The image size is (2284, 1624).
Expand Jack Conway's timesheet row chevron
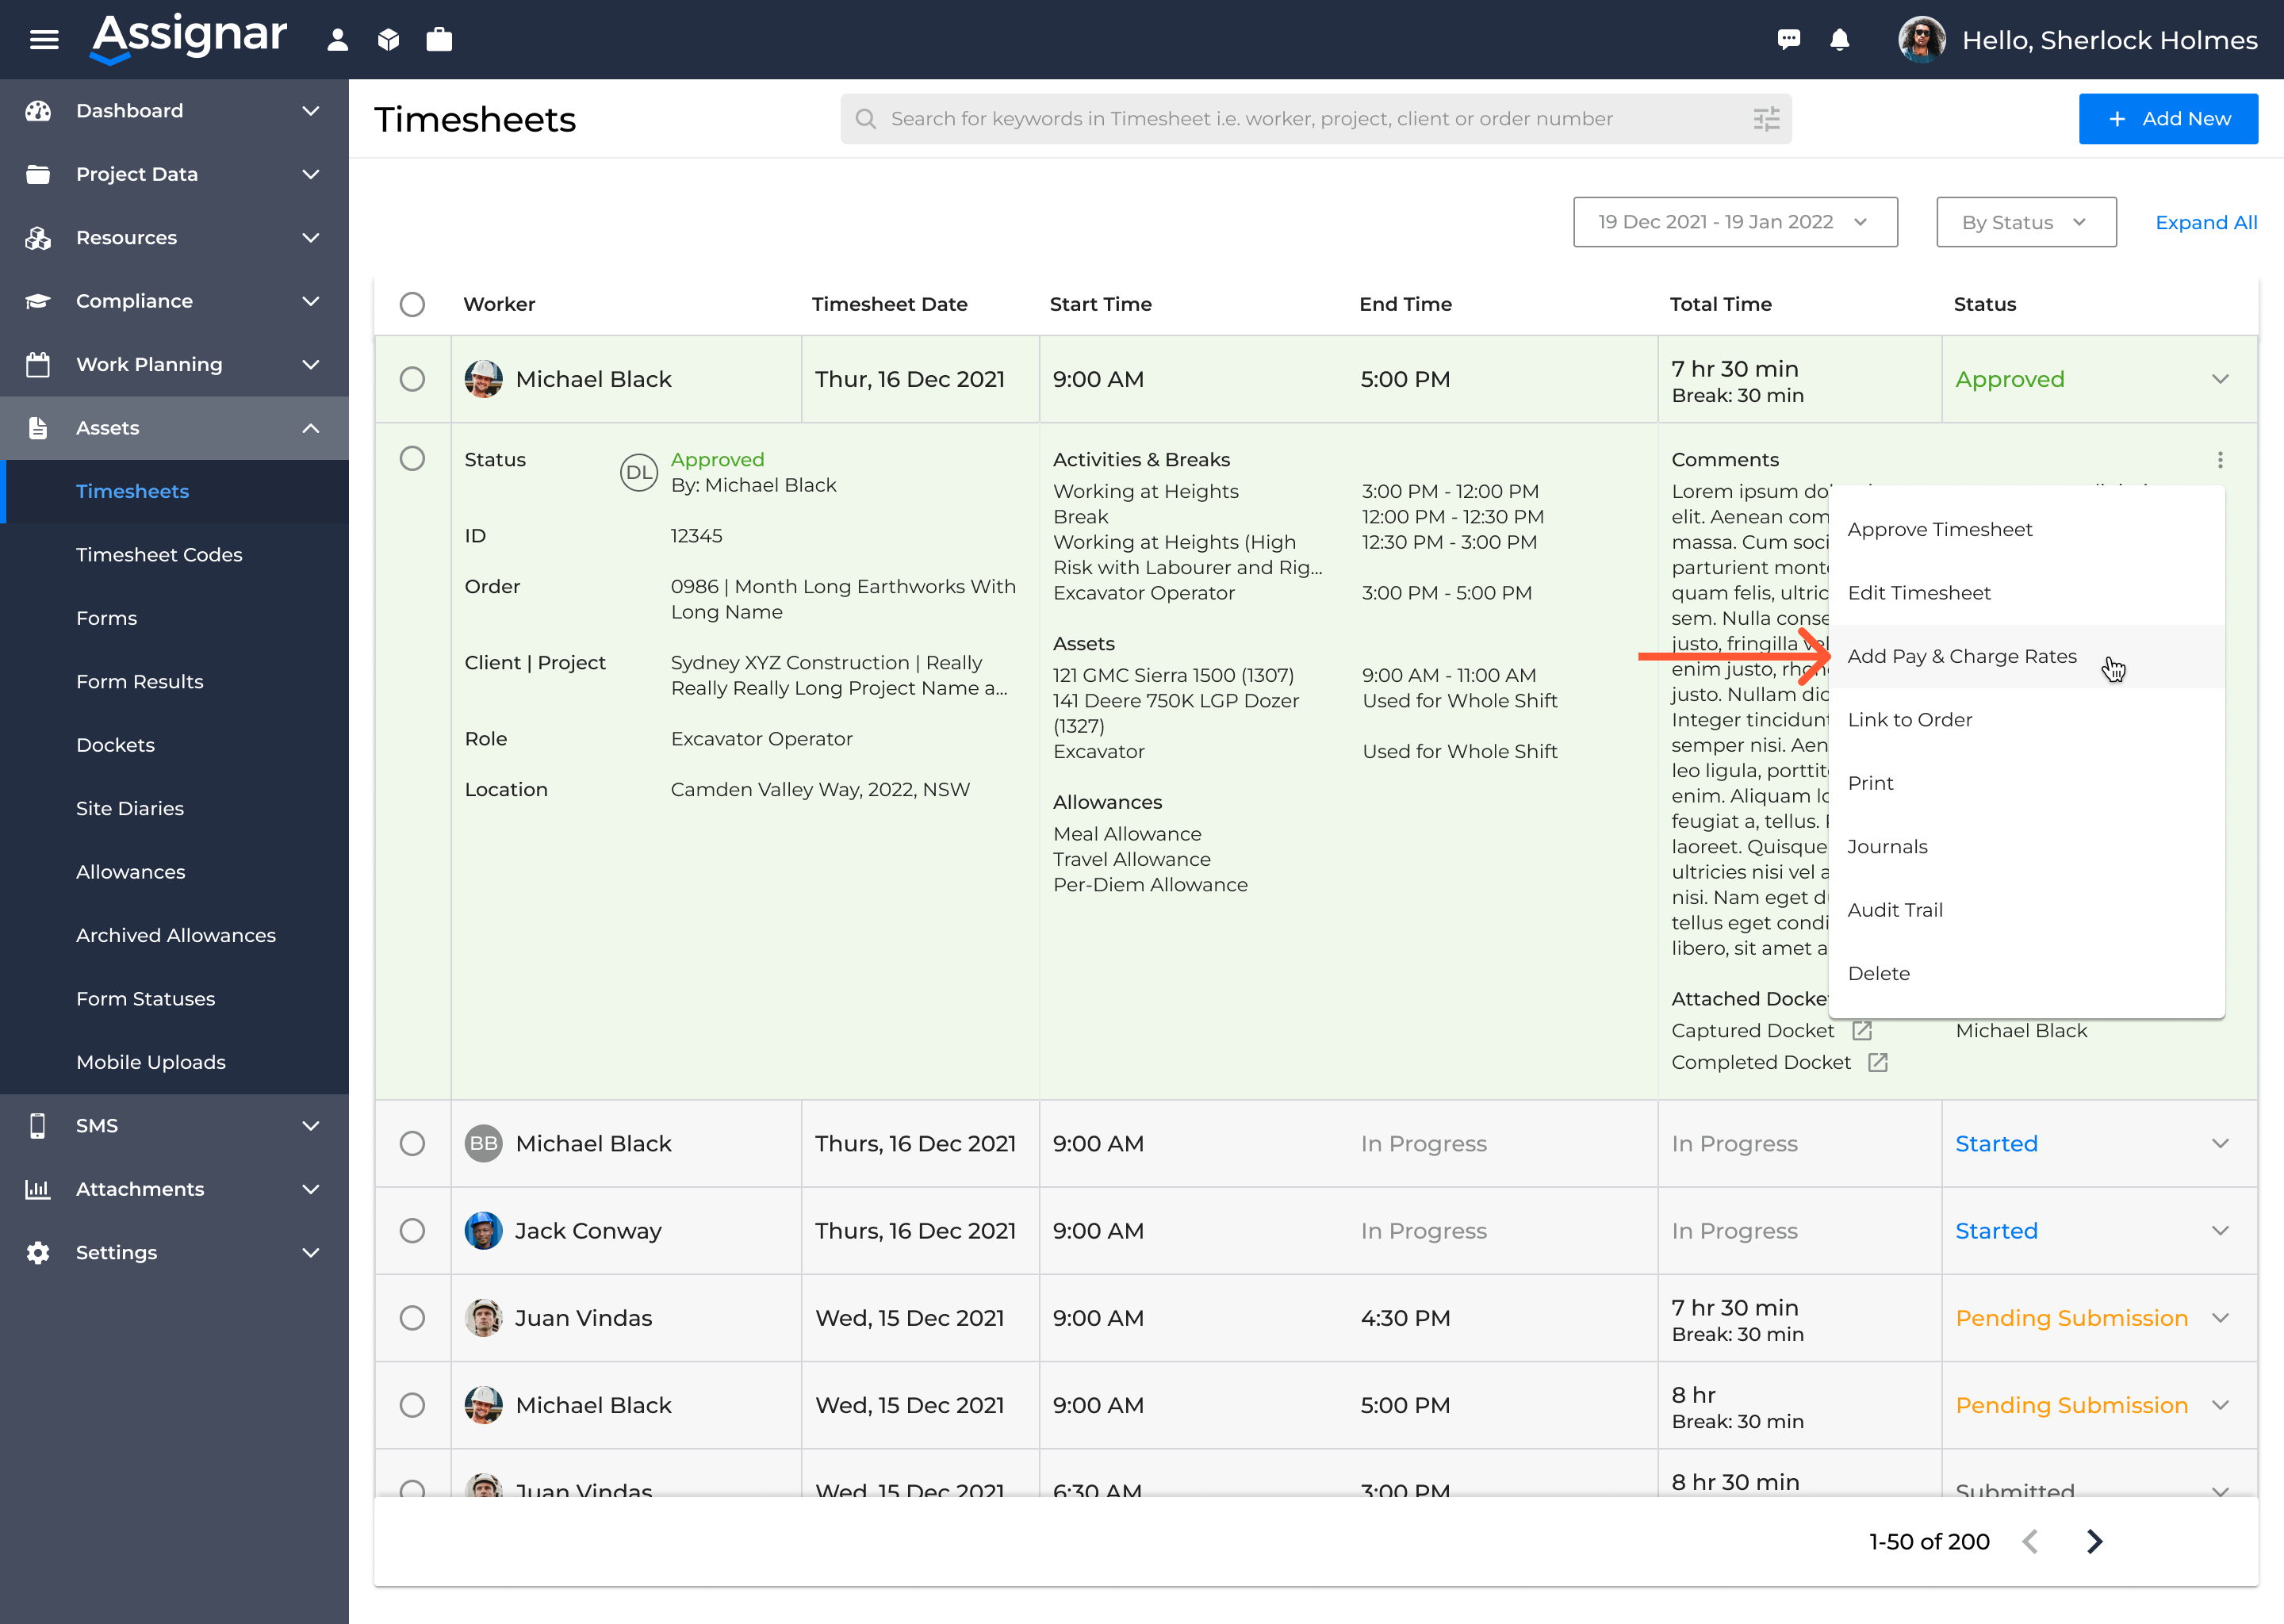tap(2221, 1231)
